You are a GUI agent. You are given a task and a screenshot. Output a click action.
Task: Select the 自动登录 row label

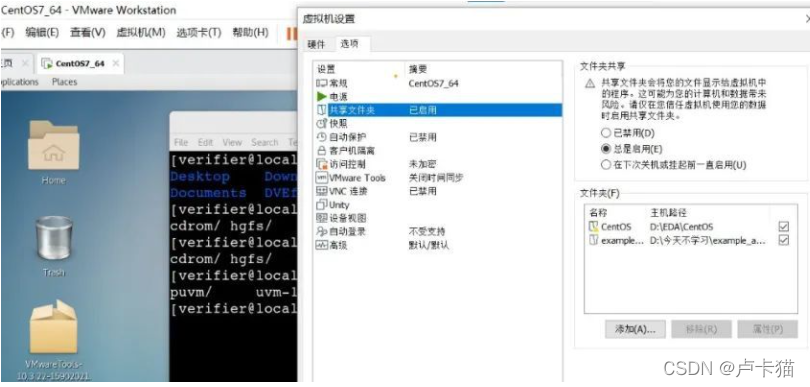coord(347,231)
